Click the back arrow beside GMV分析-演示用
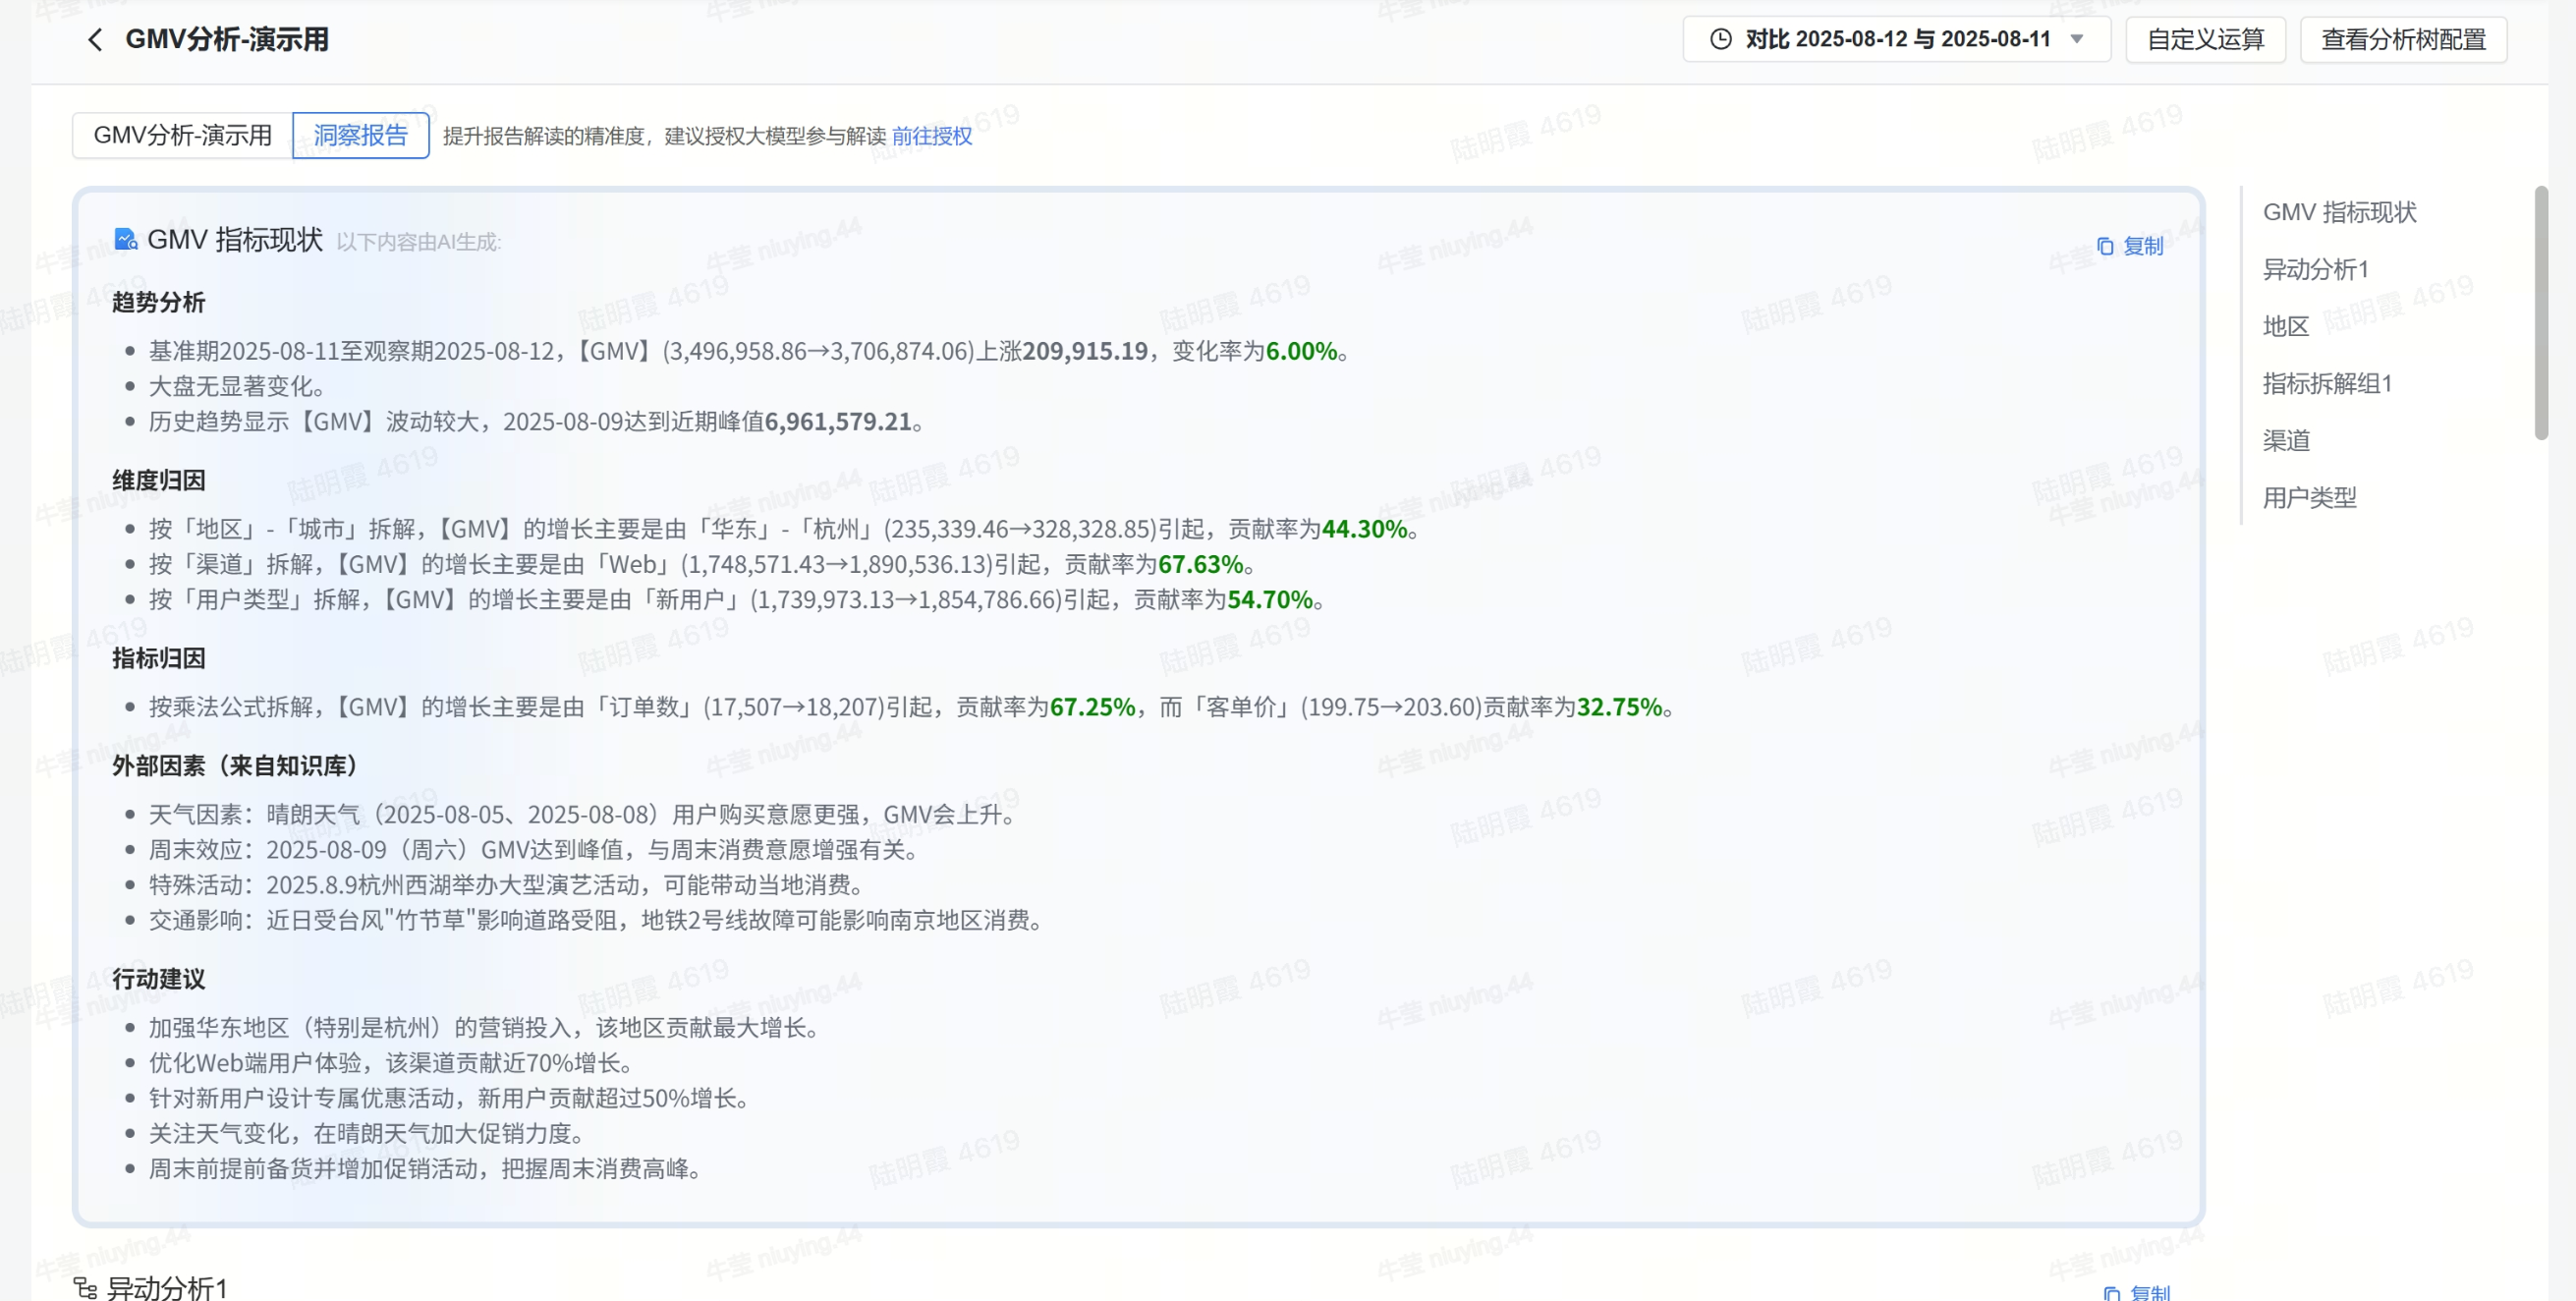 pos(95,40)
